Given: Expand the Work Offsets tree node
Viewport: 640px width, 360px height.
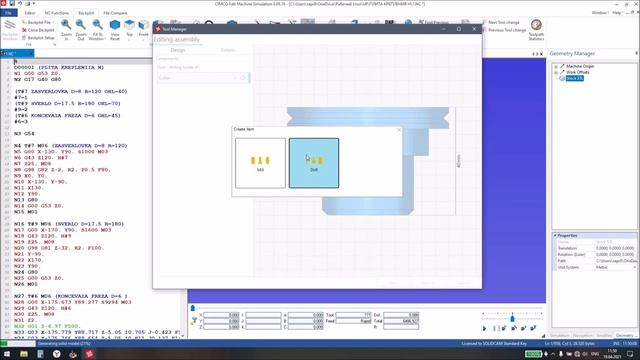Looking at the screenshot, I should tap(556, 73).
